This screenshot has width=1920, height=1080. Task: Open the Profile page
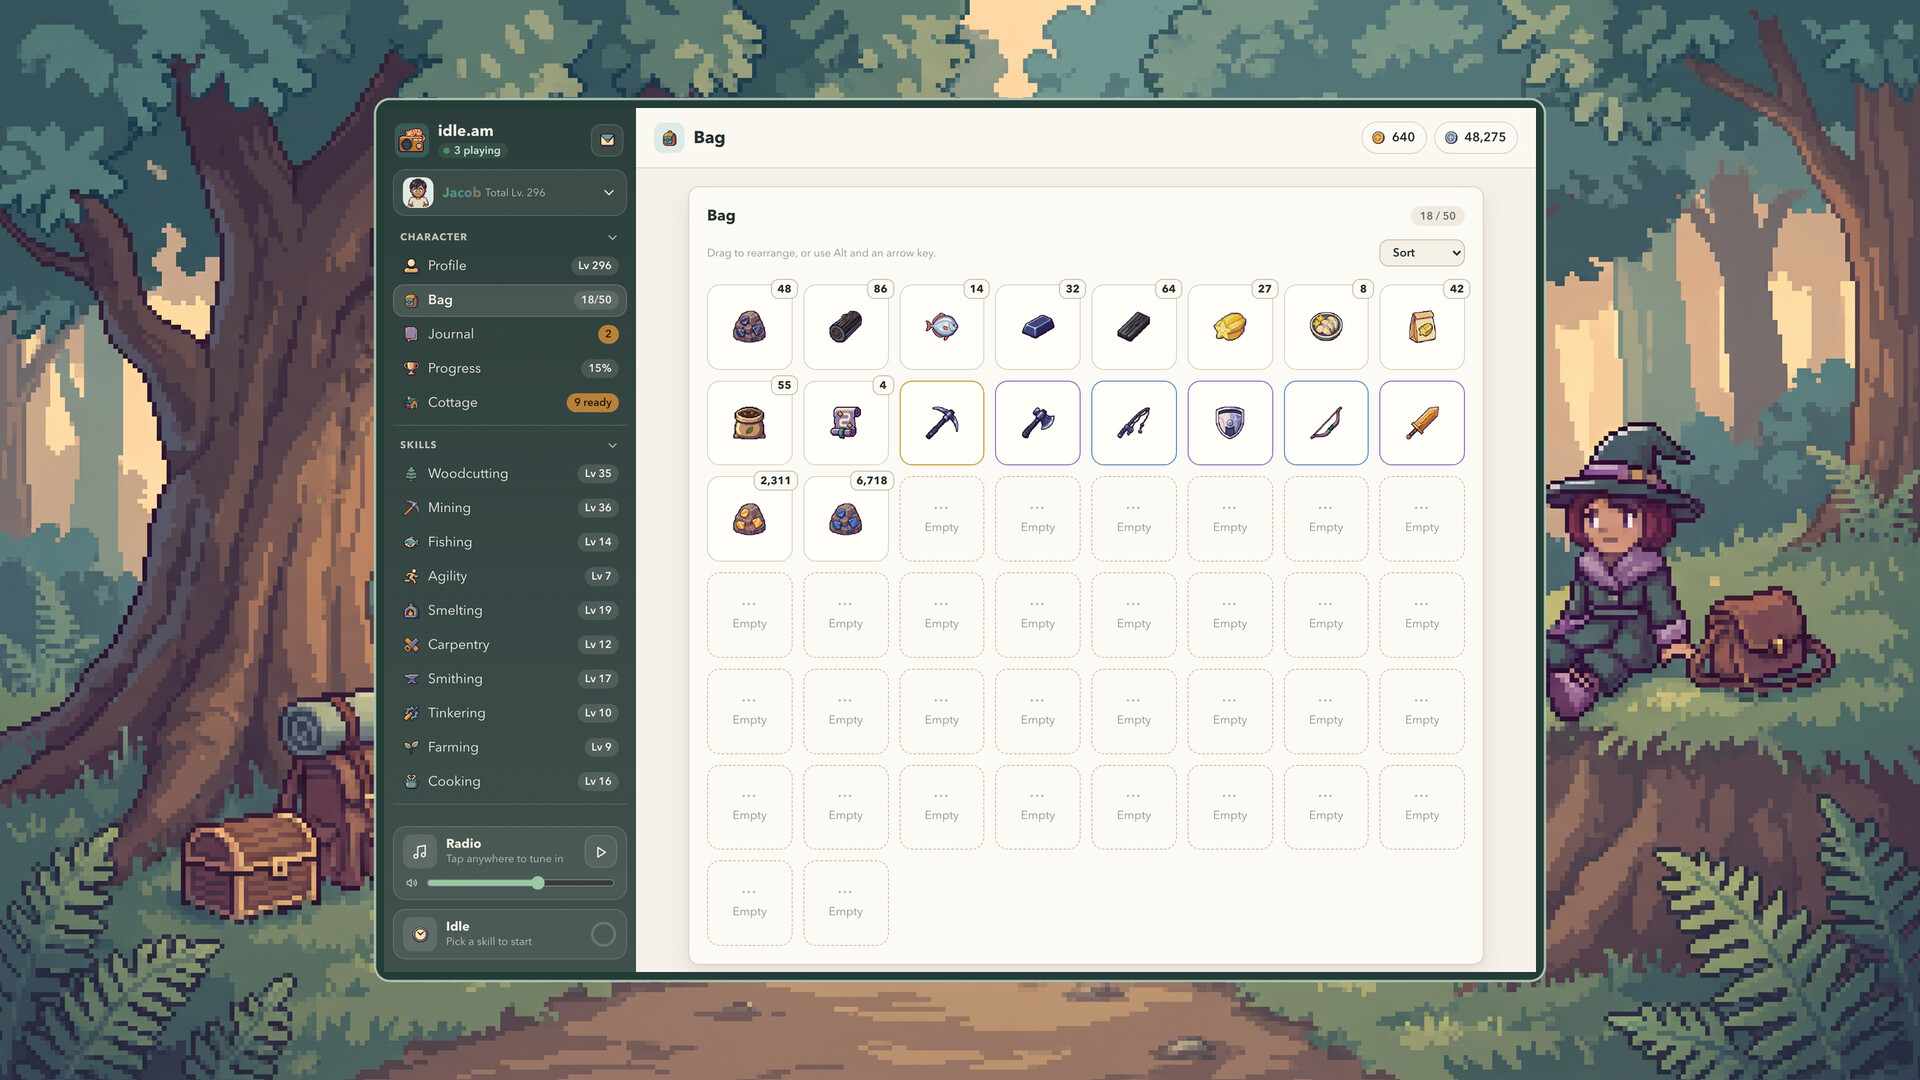click(x=509, y=266)
